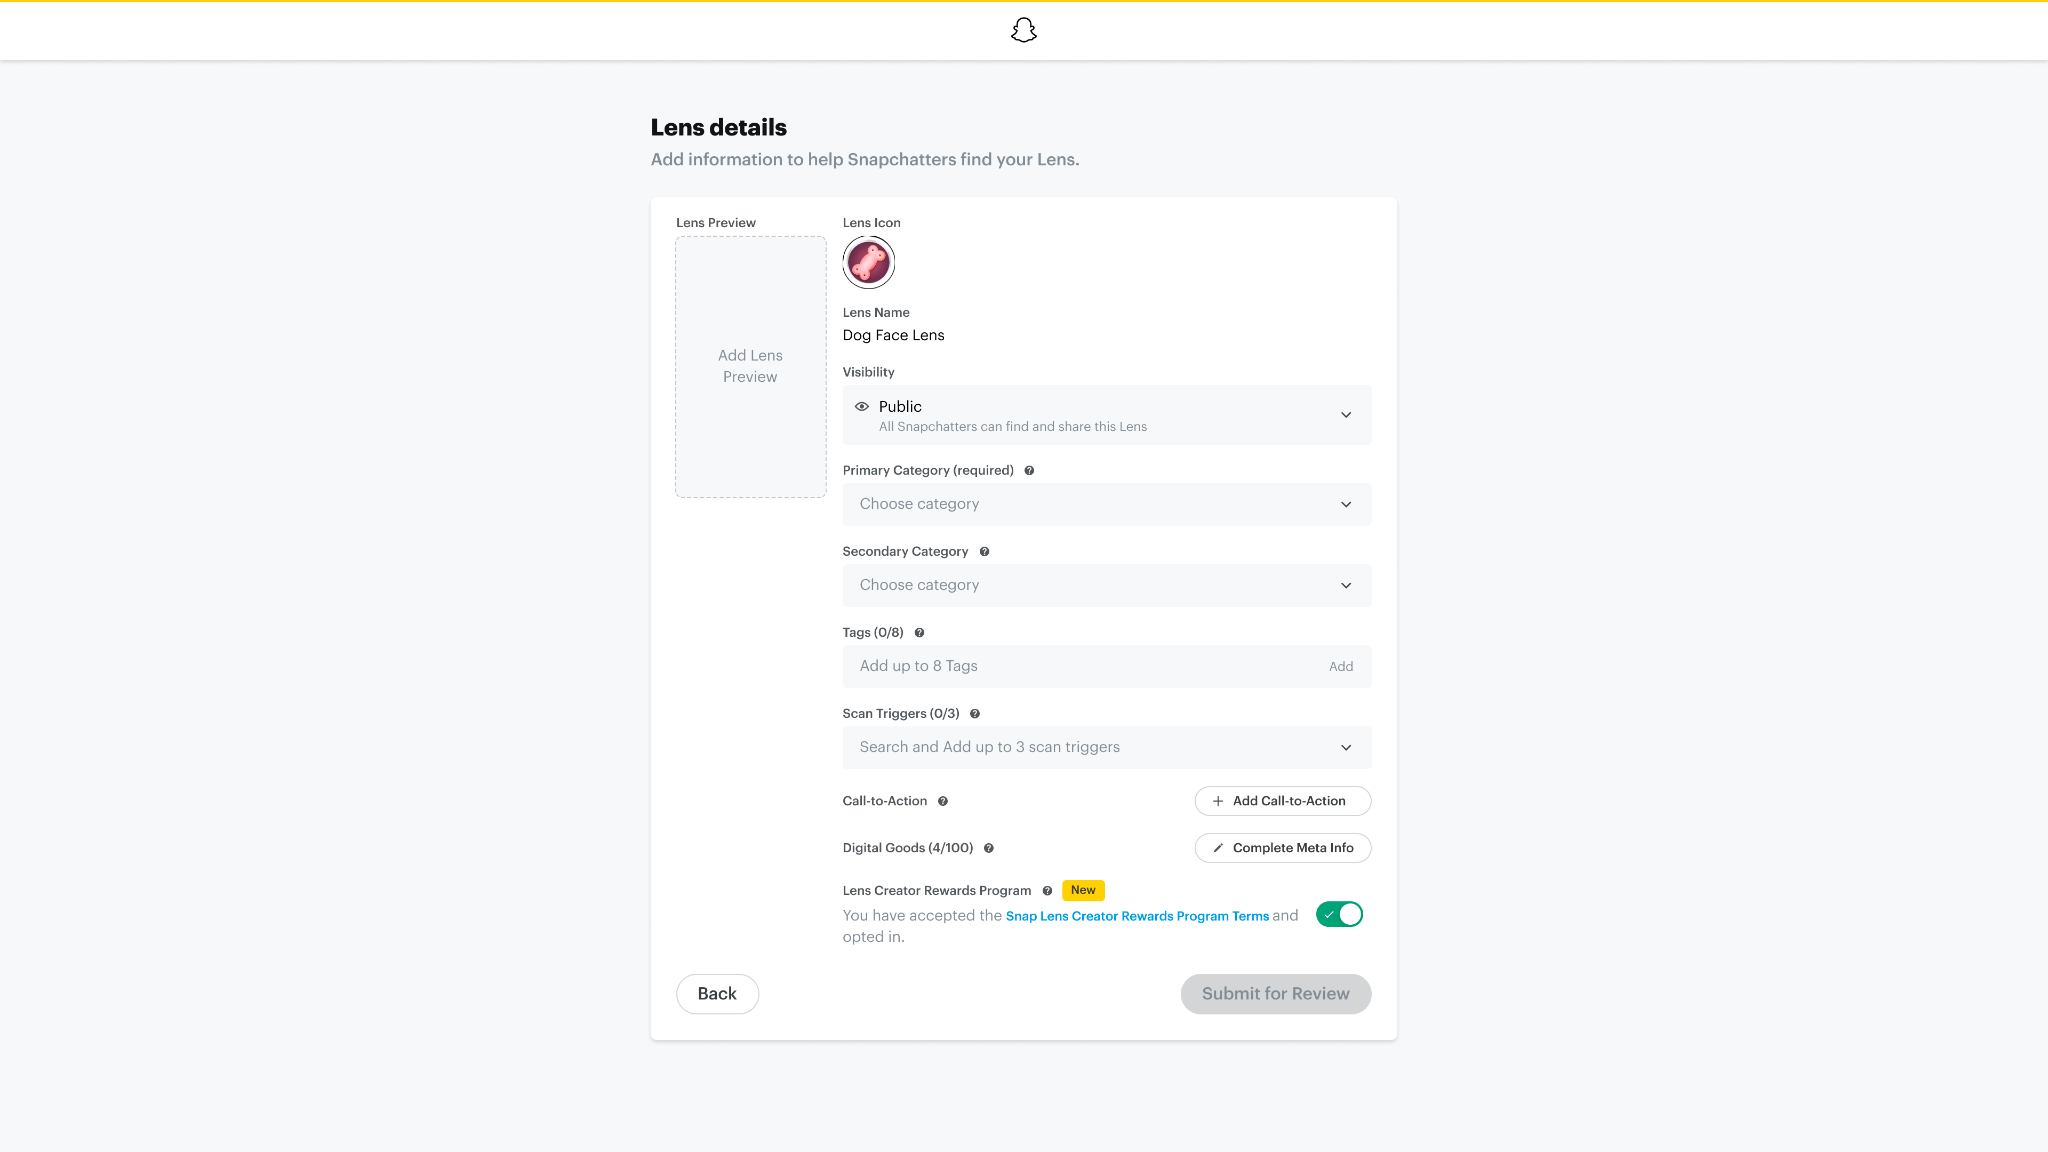The image size is (2048, 1152).
Task: Open Primary Category help tooltip icon
Action: pos(1029,471)
